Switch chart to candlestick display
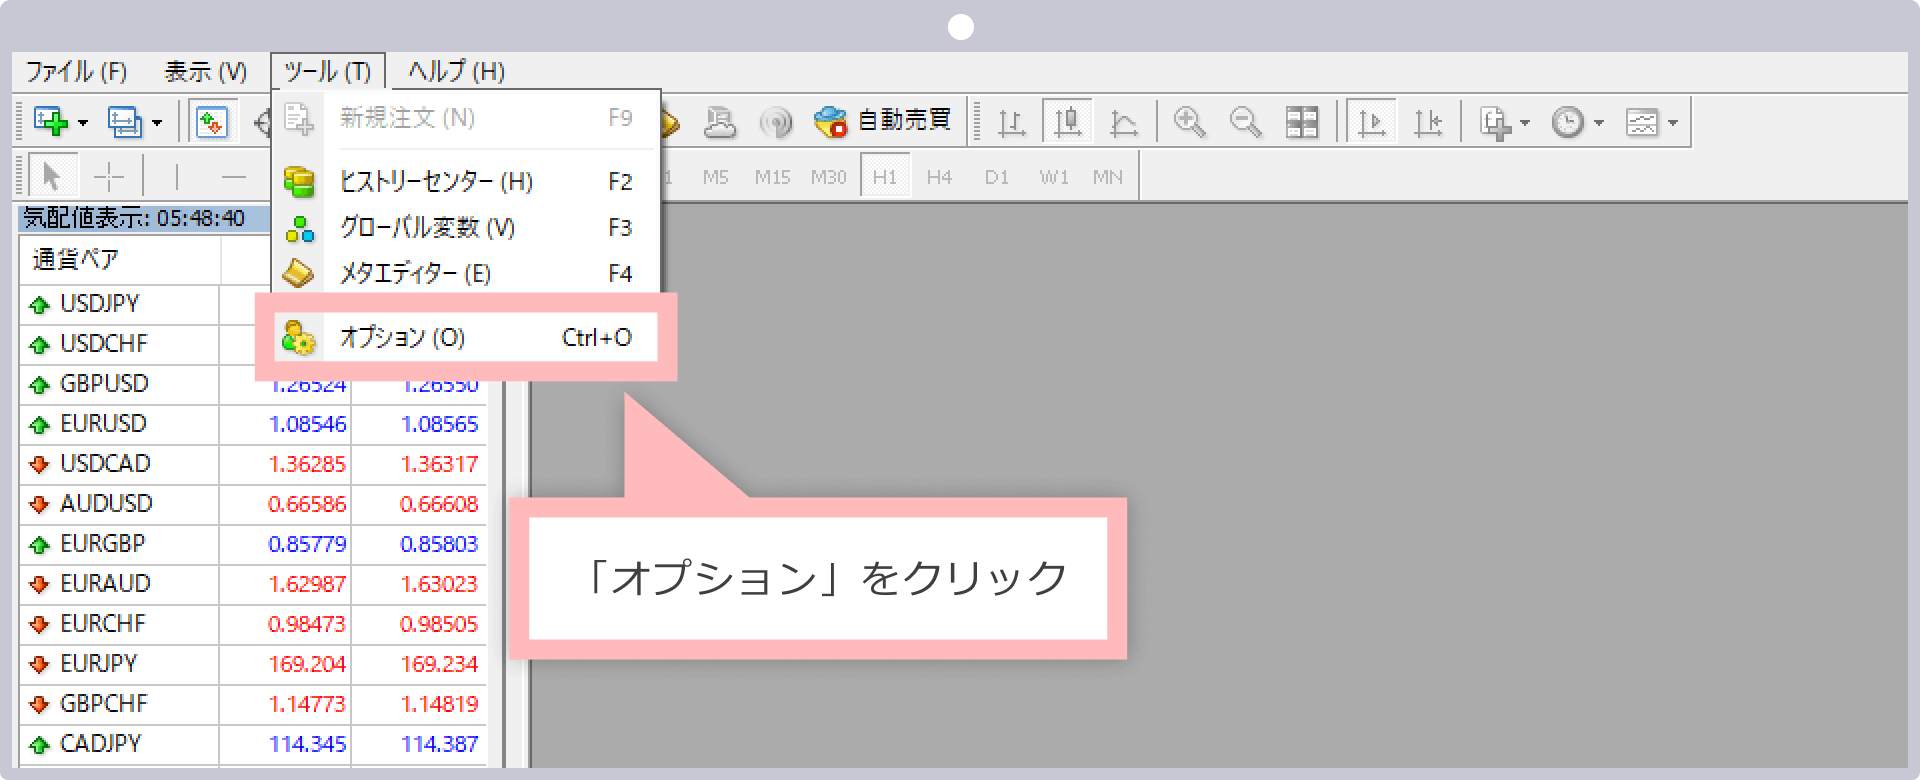 pos(1068,122)
